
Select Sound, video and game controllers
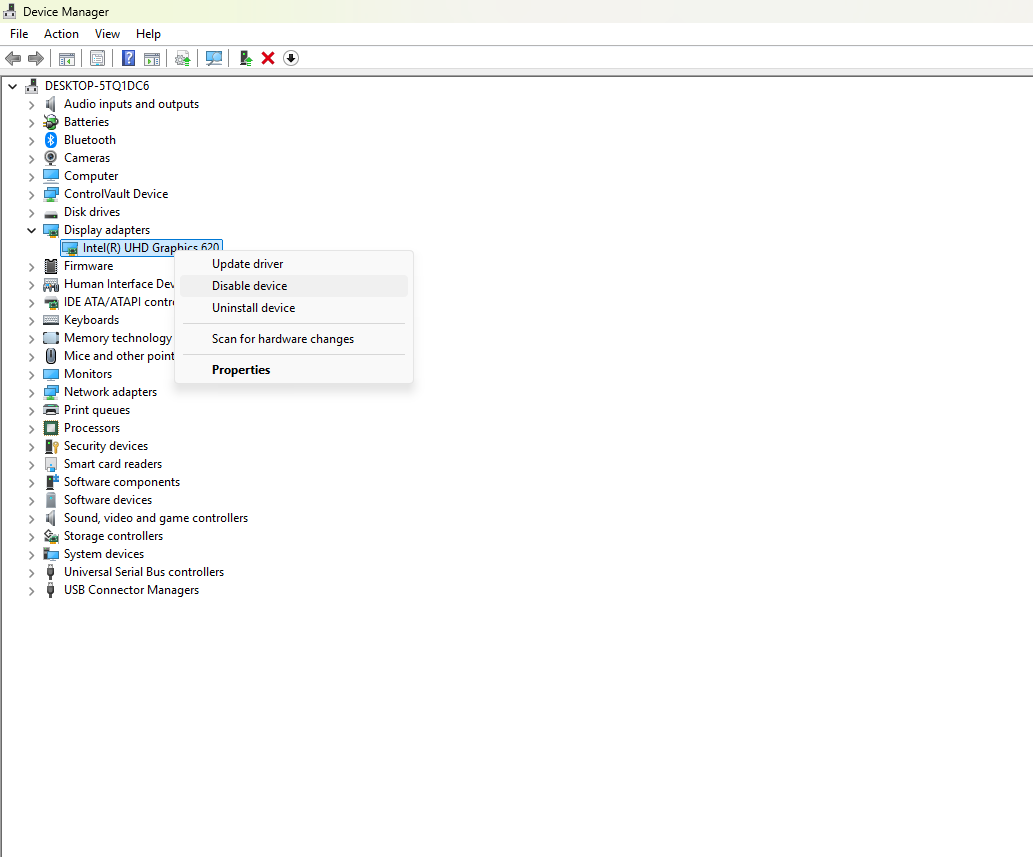click(155, 518)
